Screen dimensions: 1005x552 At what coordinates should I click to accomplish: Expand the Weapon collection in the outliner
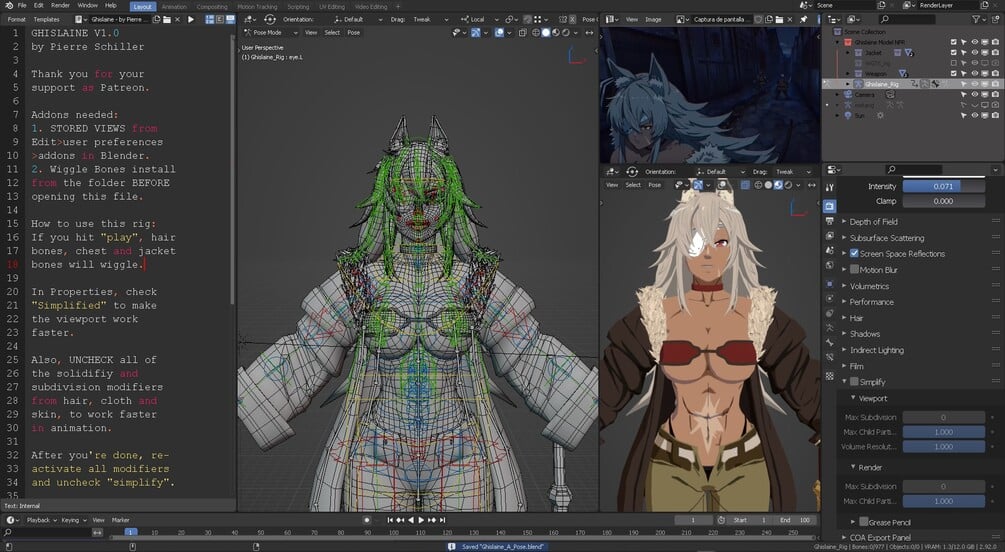click(849, 73)
